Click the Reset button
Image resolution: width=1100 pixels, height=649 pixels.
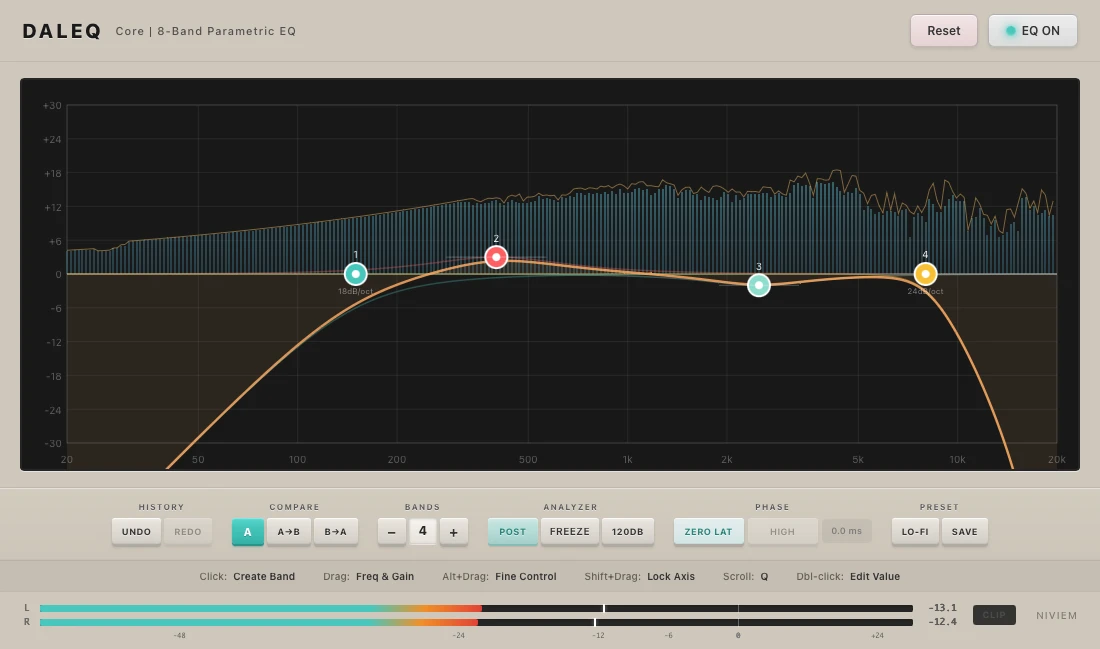click(943, 31)
